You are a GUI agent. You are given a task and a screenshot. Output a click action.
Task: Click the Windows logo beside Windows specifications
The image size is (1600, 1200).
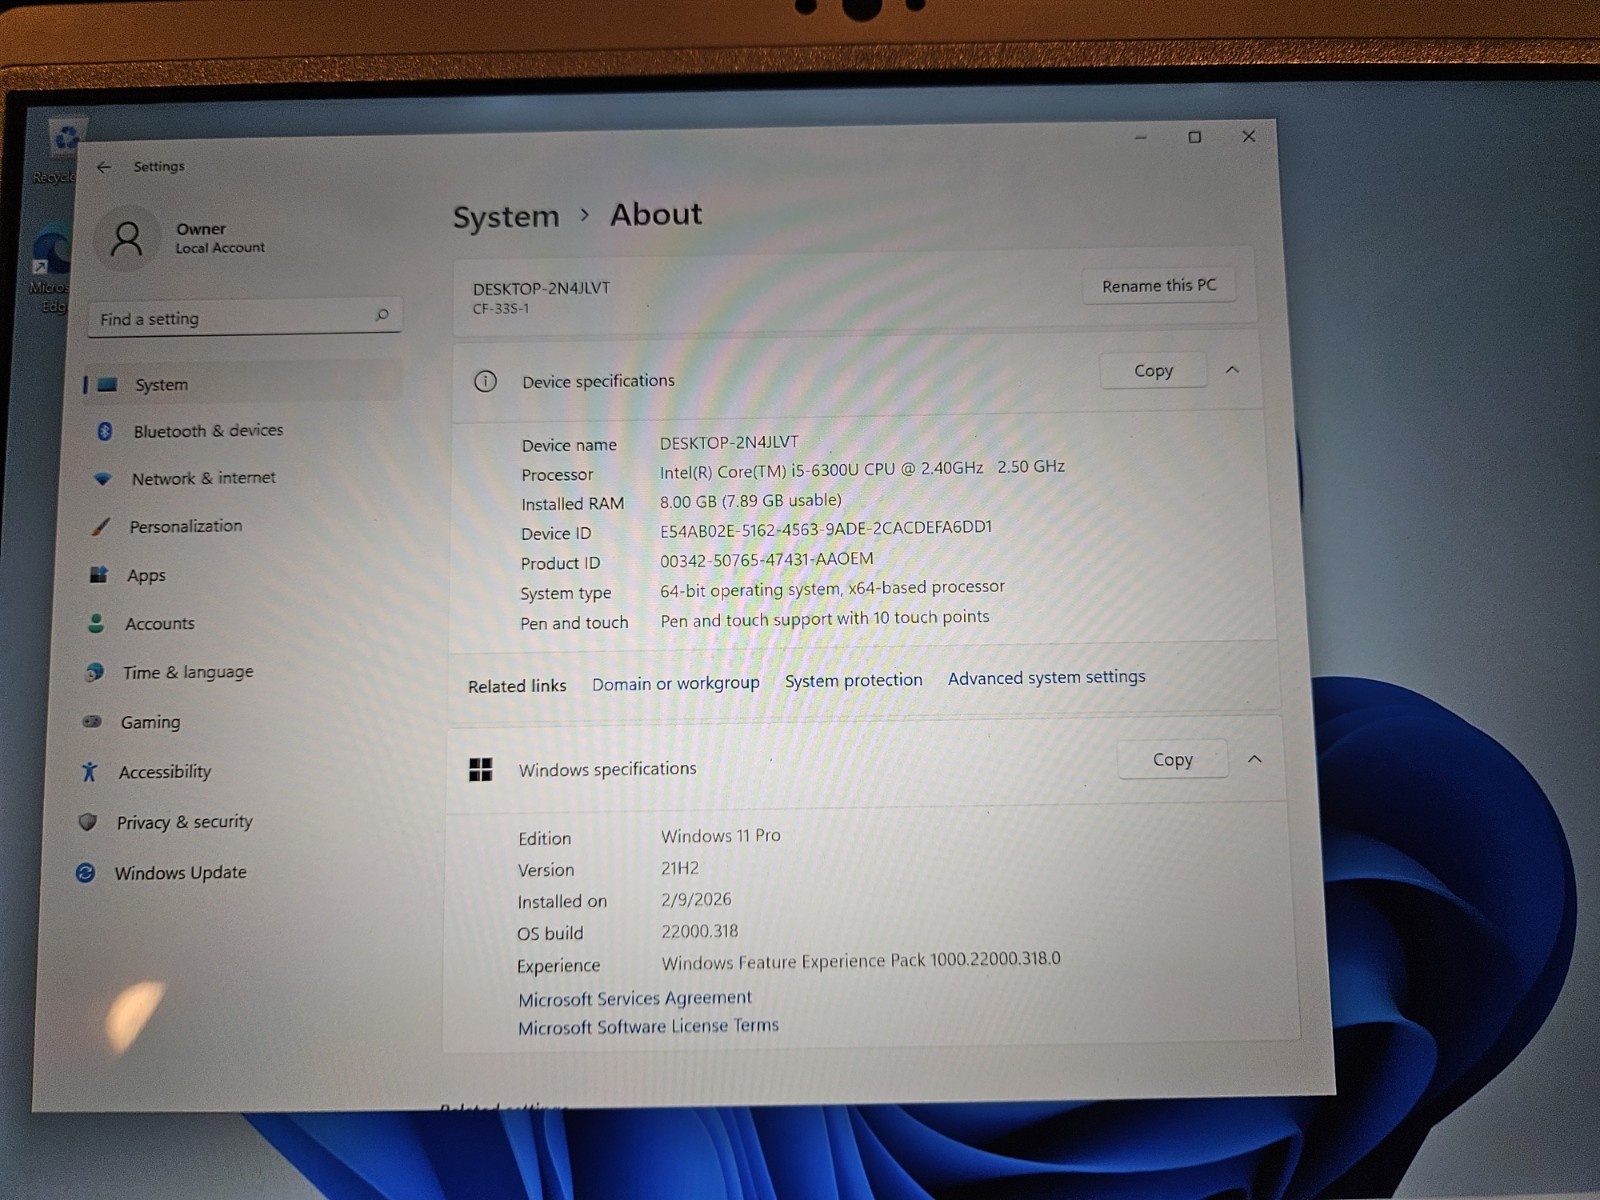[481, 769]
